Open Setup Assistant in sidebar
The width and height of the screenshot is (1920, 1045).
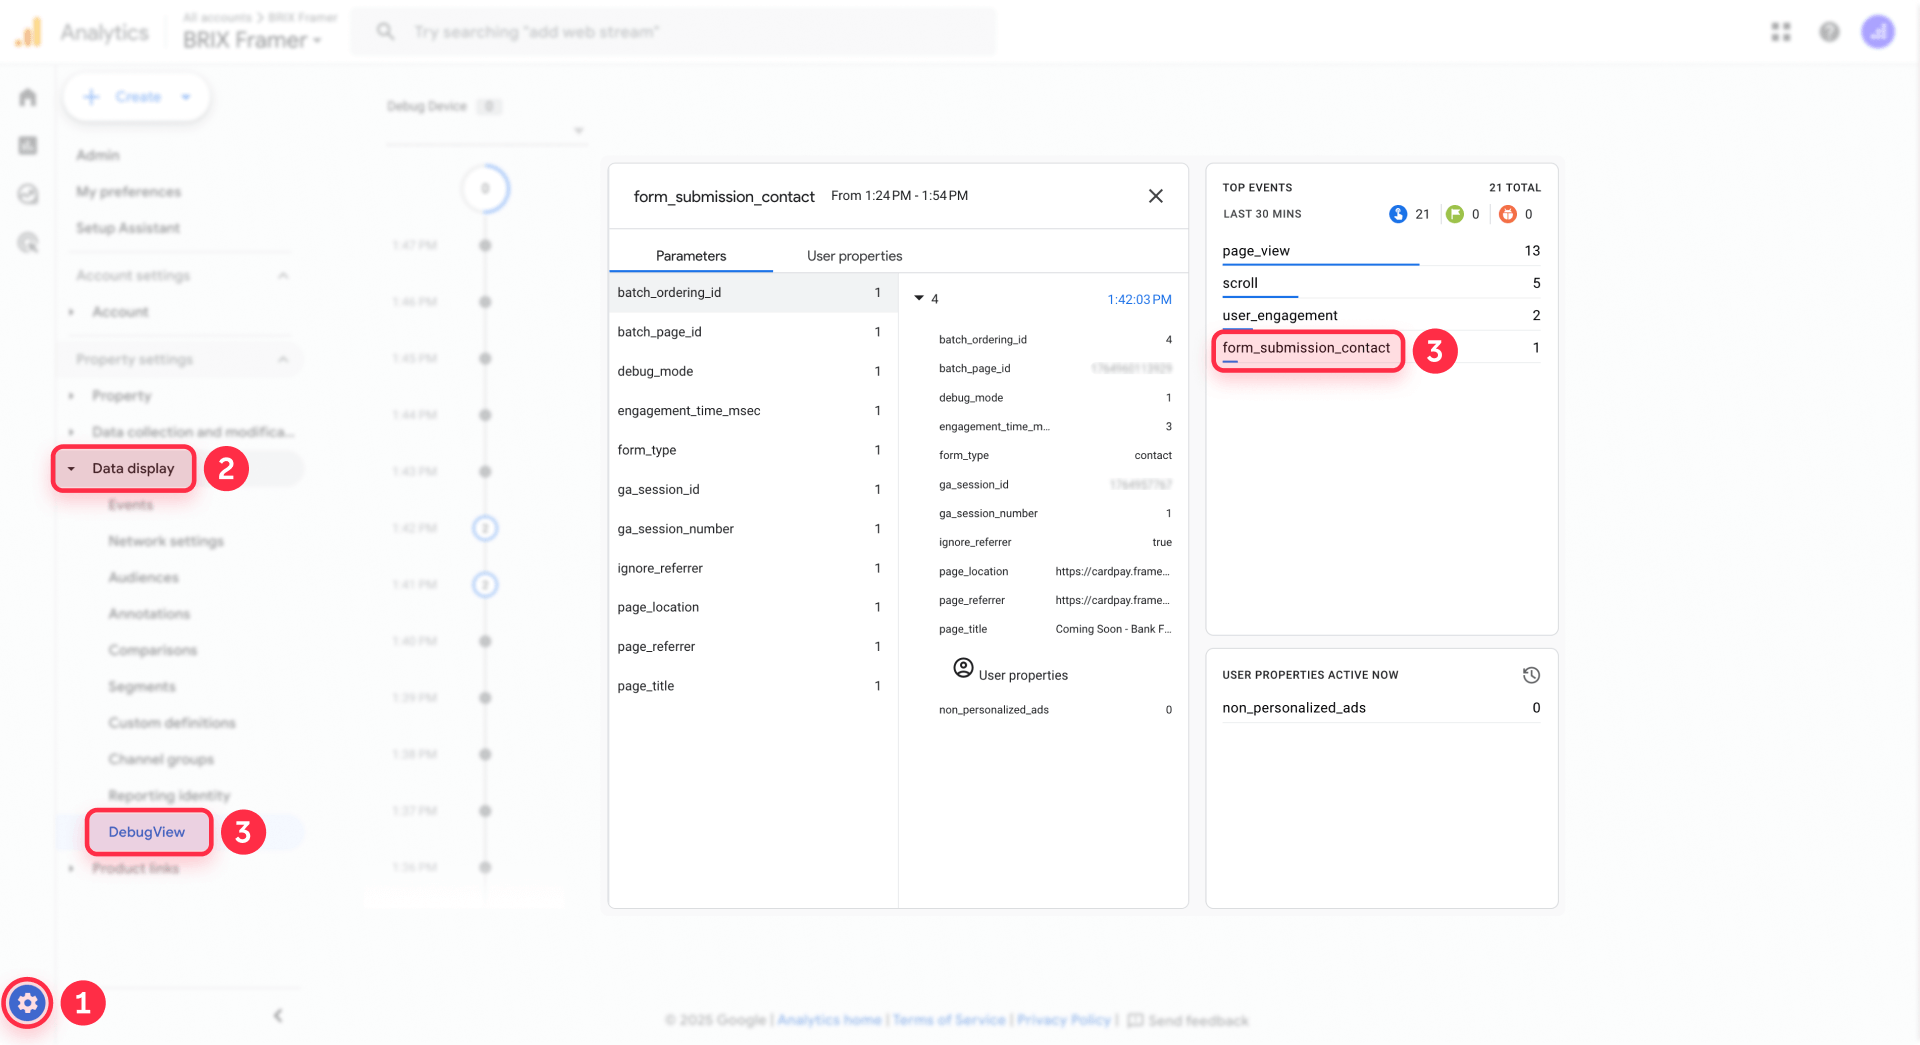click(128, 228)
